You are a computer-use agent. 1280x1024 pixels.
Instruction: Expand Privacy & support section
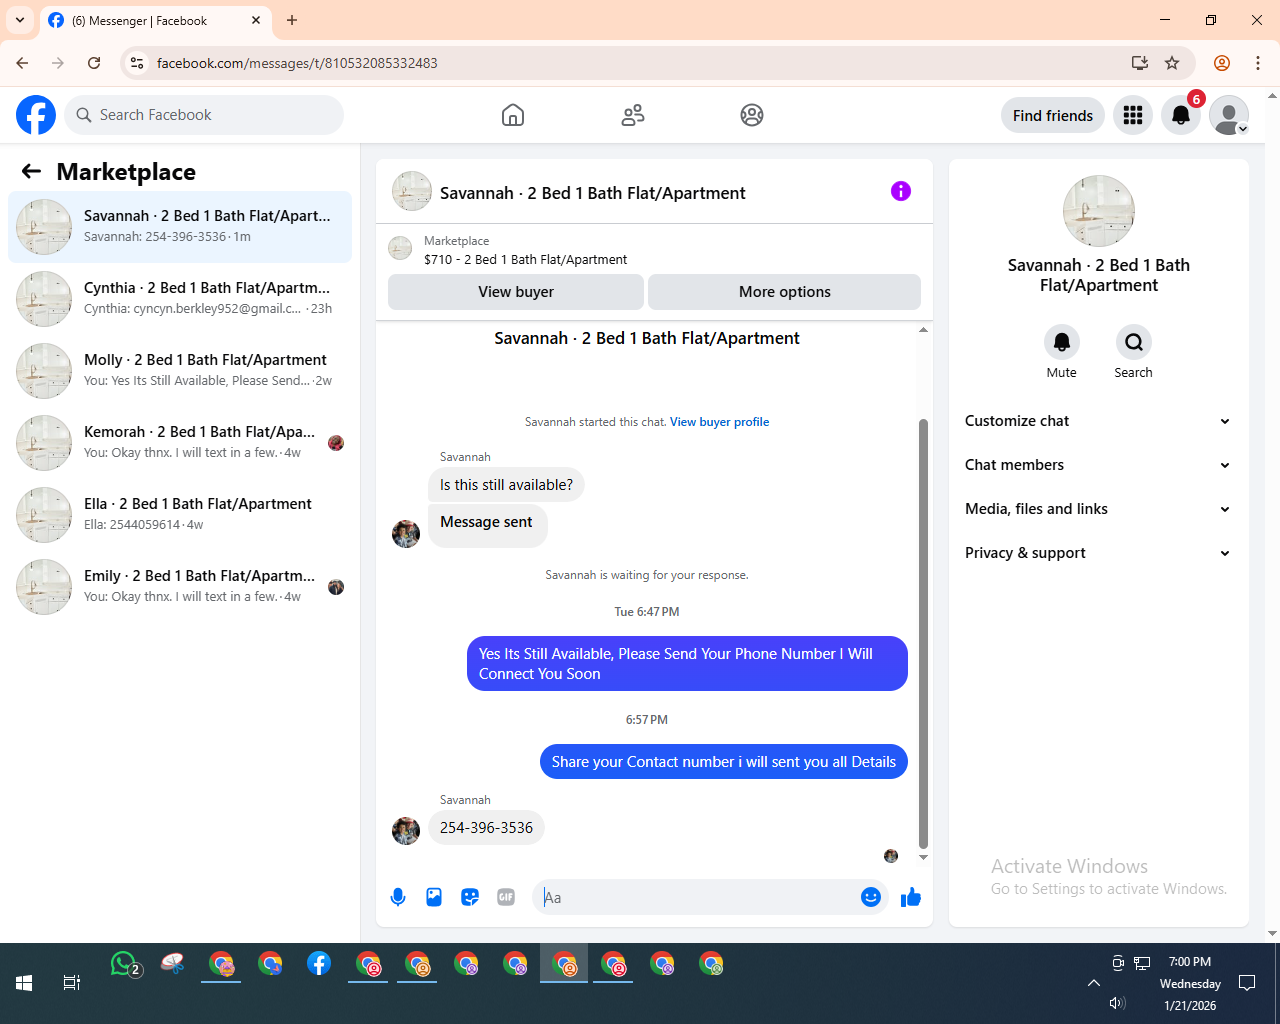click(1098, 553)
